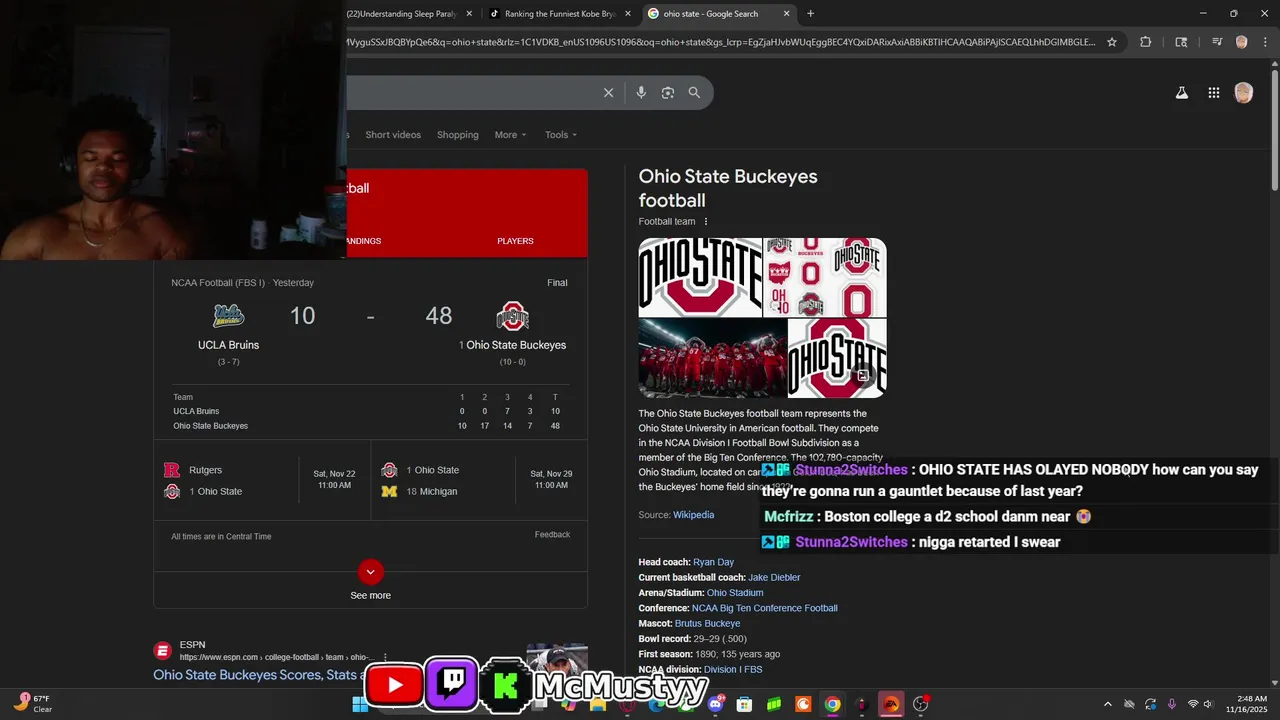1280x720 pixels.
Task: Click the browser address bar URL
Action: click(x=721, y=42)
